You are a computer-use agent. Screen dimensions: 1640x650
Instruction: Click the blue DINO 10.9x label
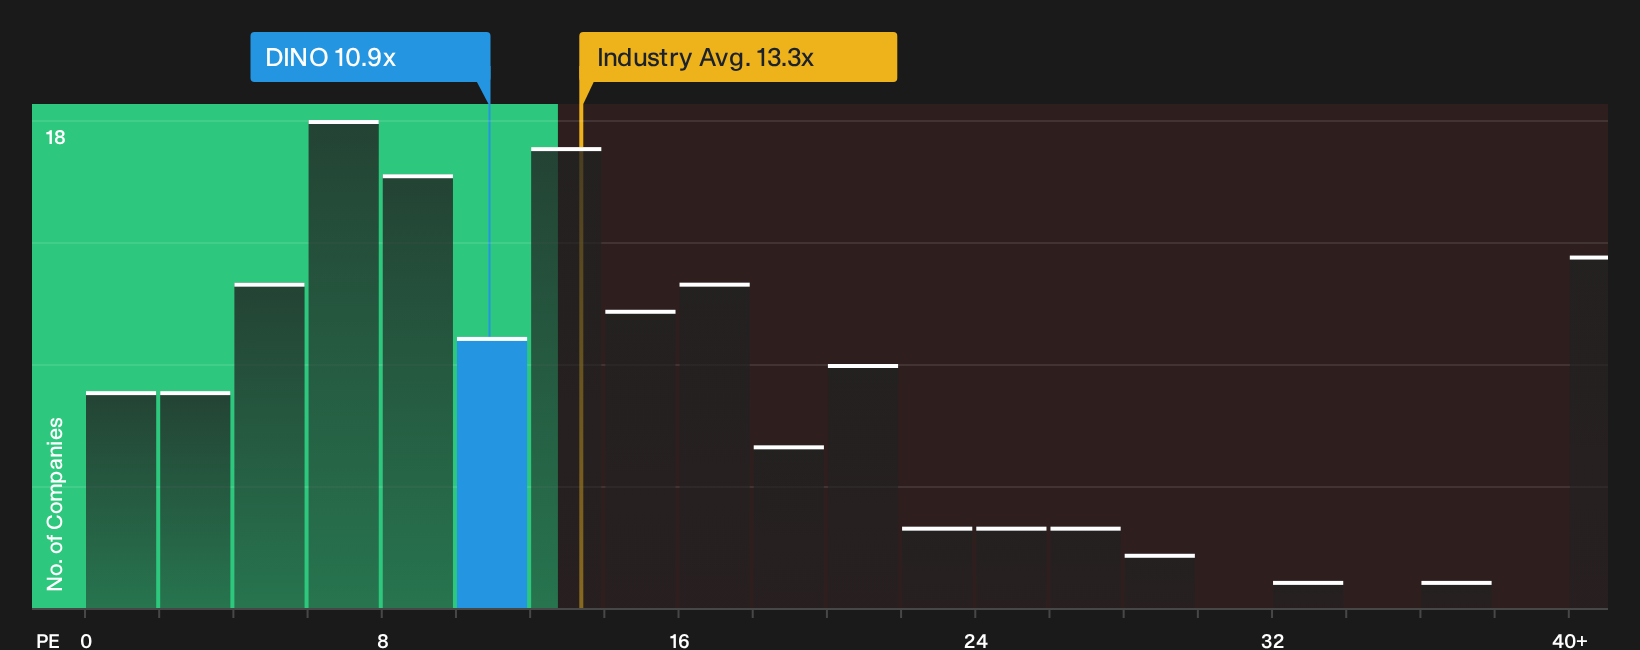click(x=370, y=57)
